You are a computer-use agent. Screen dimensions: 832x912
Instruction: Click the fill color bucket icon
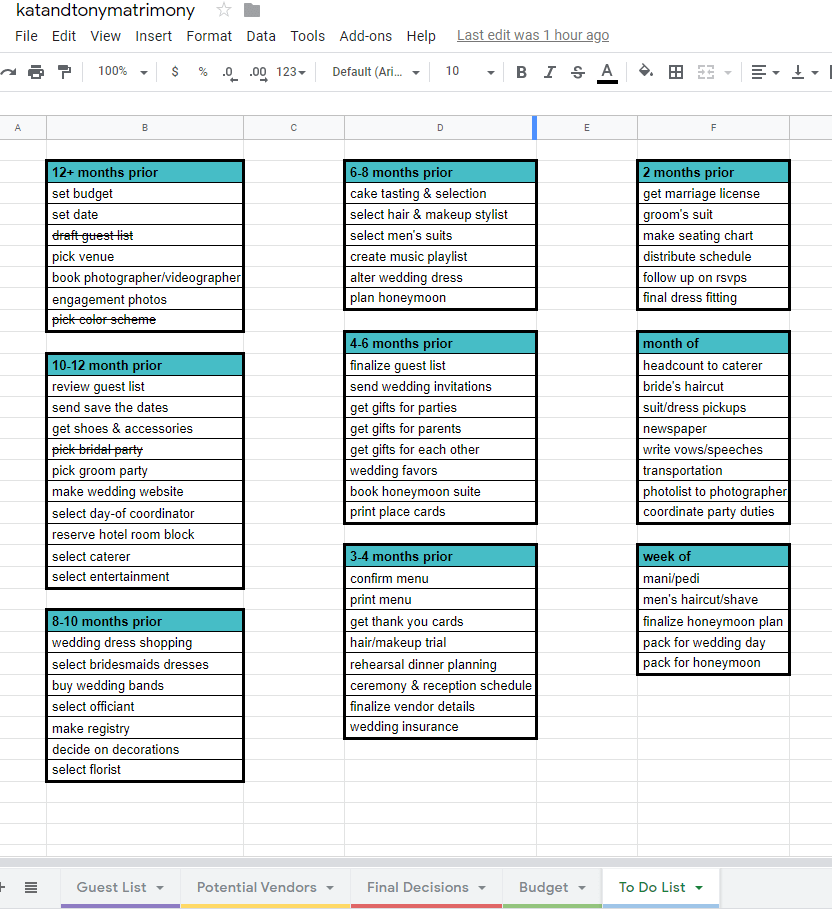(646, 72)
